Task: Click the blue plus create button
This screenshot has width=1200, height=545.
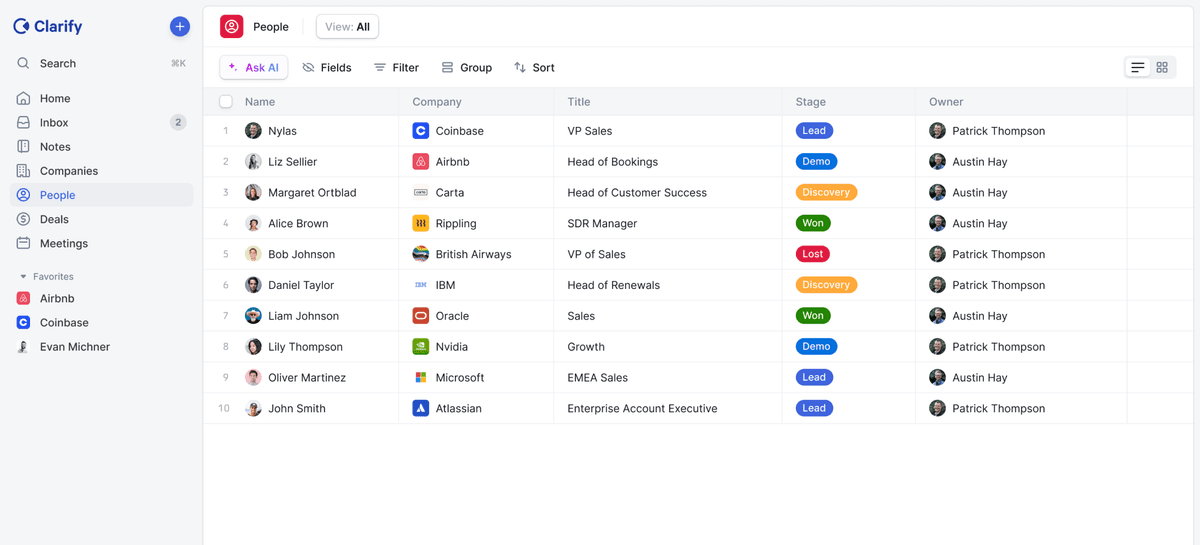Action: click(180, 27)
